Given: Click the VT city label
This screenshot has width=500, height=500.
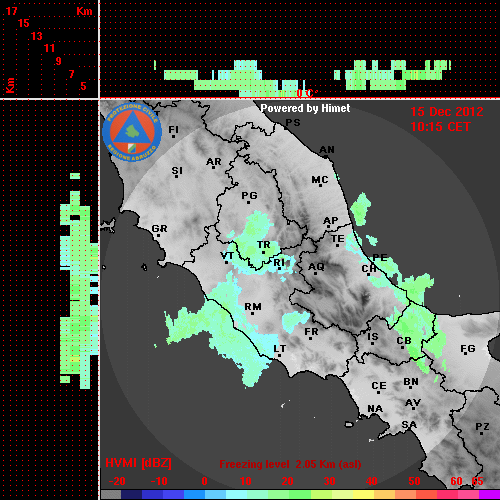Looking at the screenshot, I should tap(227, 256).
